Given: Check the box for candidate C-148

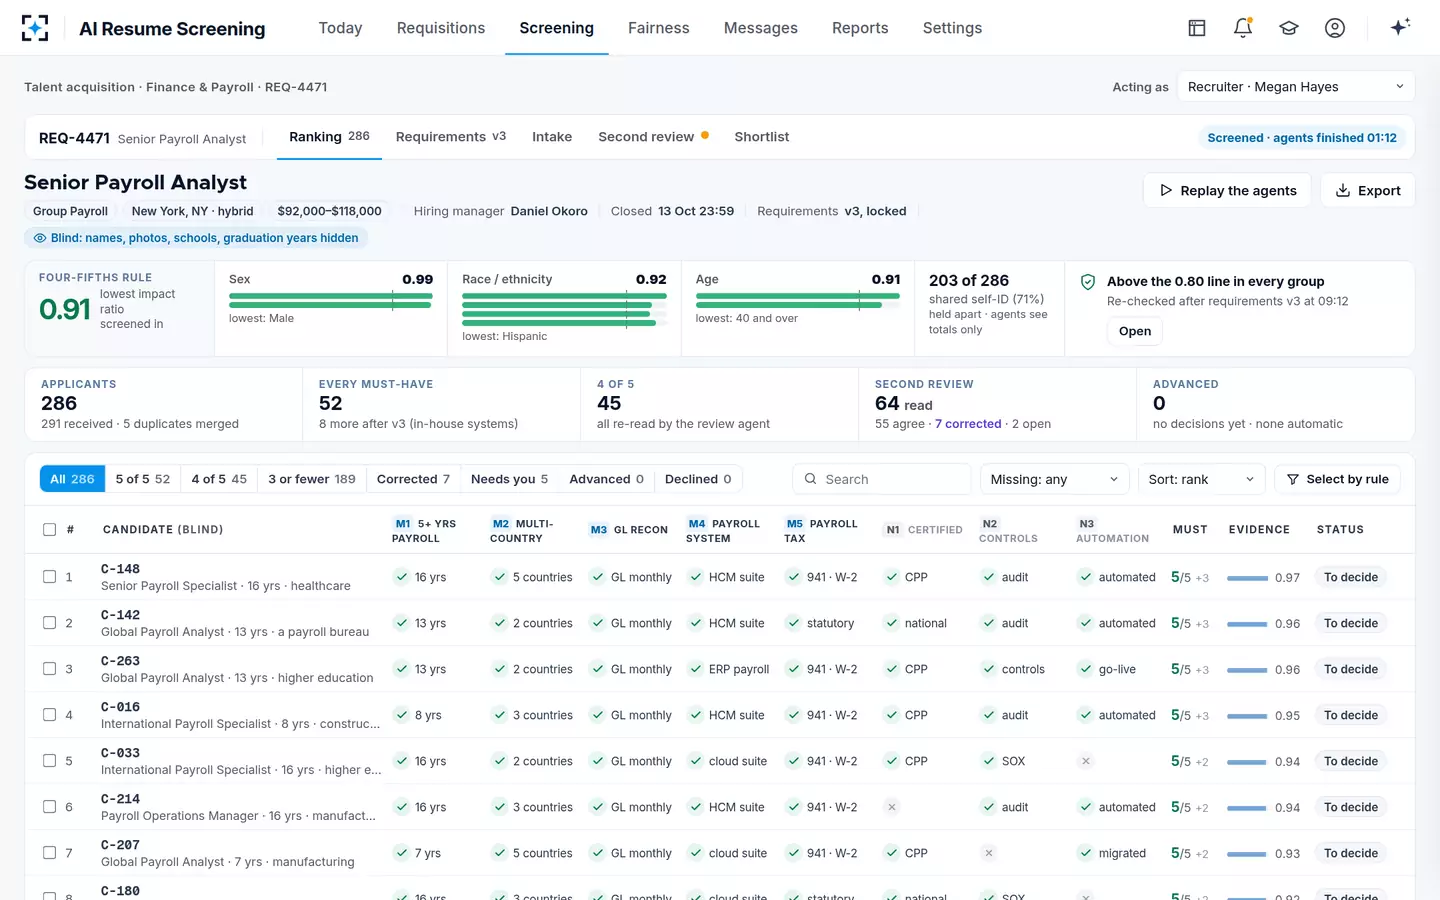Looking at the screenshot, I should [49, 577].
